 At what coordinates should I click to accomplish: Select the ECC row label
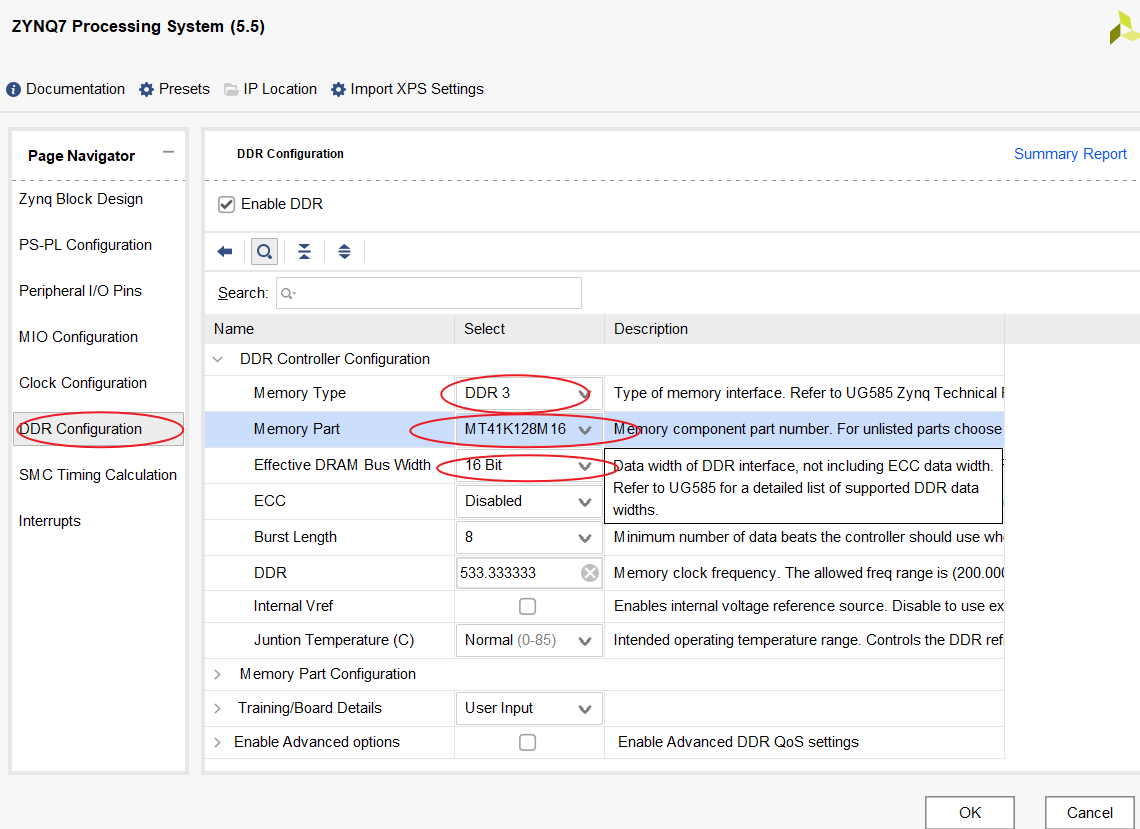pos(270,501)
